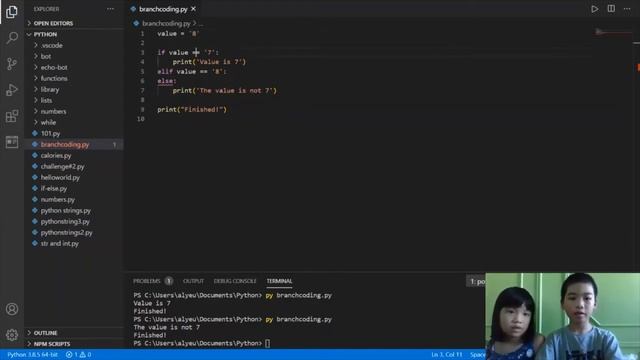640x360 pixels.
Task: Click the terminal input prompt
Action: click(x=267, y=344)
